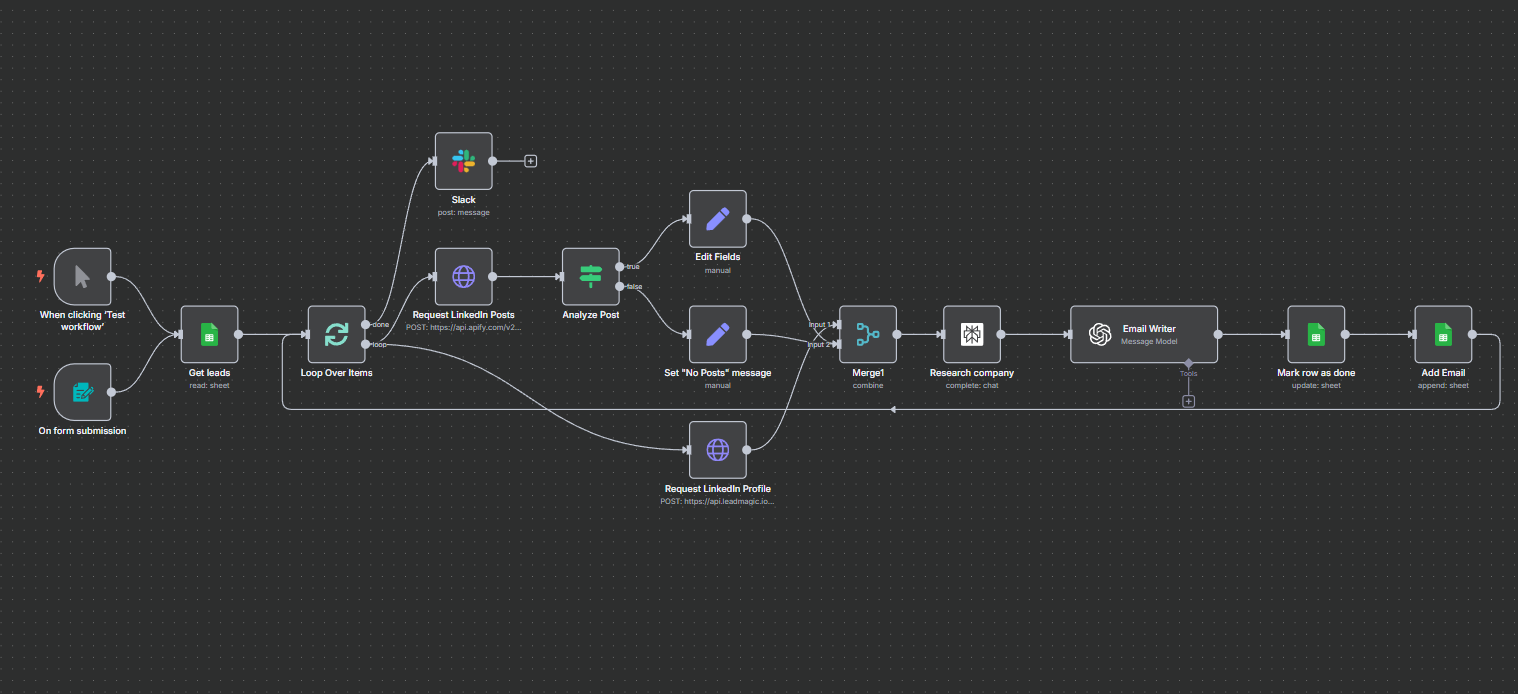
Task: Click the Get leads output connector dot
Action: coord(238,334)
